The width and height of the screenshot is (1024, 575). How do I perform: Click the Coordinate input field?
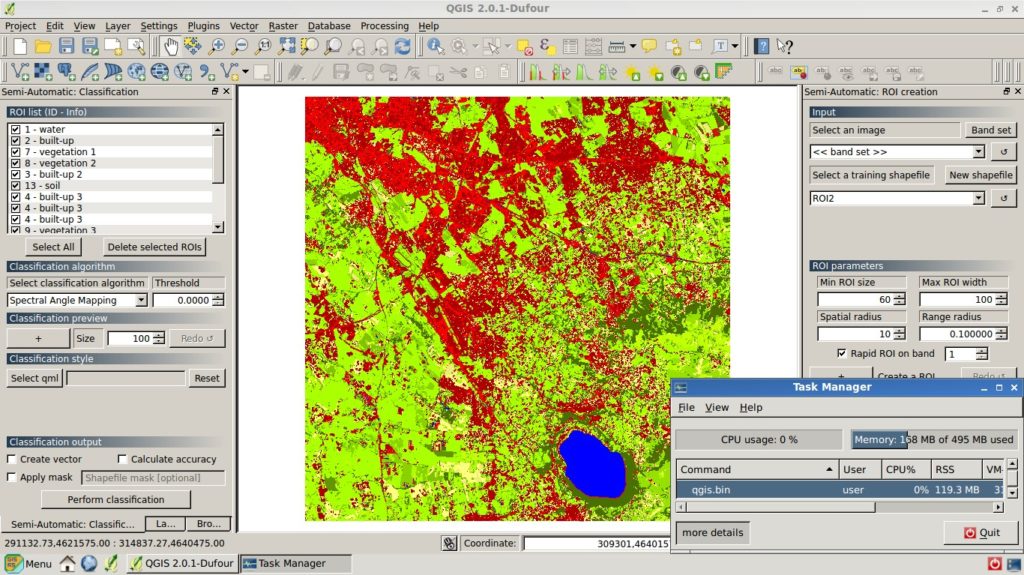pyautogui.click(x=596, y=543)
